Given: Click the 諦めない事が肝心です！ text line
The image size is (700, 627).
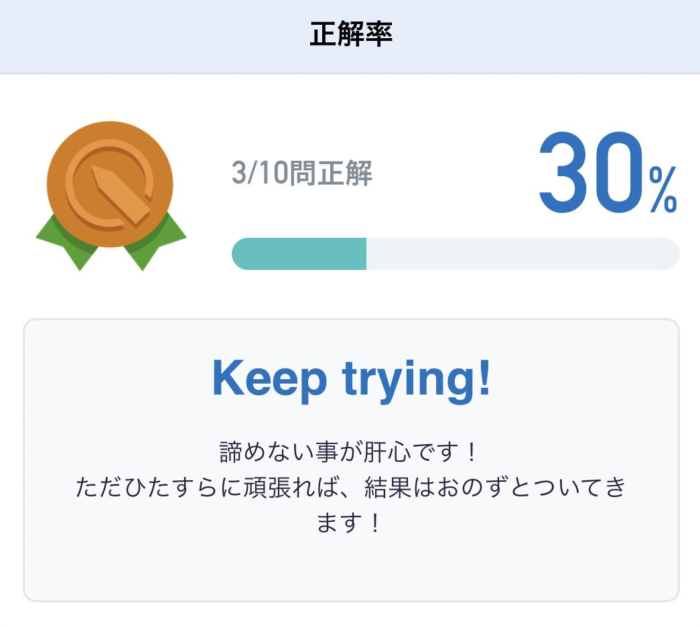Looking at the screenshot, I should click(x=349, y=452).
